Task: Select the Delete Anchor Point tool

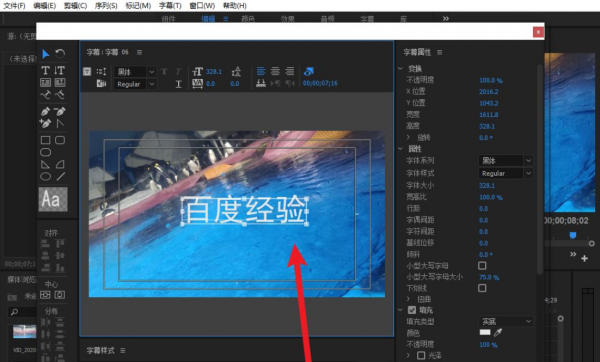Action: coord(60,111)
